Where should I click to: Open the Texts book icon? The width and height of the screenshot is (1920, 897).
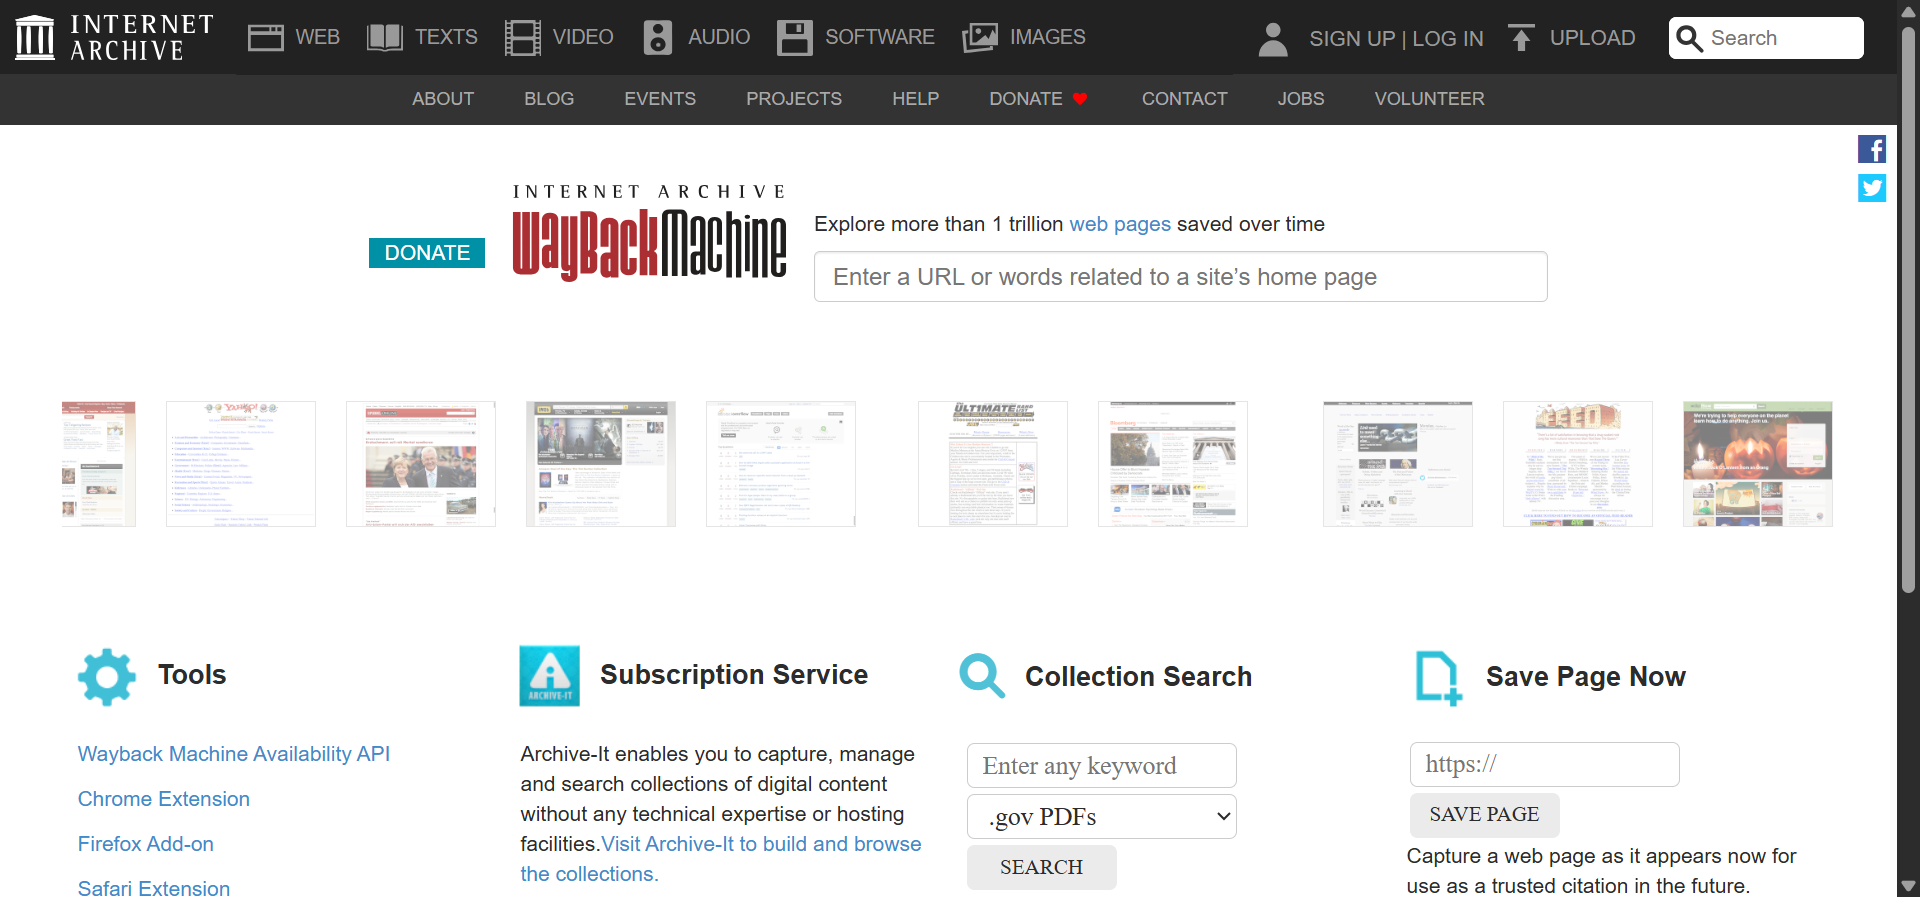[x=384, y=38]
